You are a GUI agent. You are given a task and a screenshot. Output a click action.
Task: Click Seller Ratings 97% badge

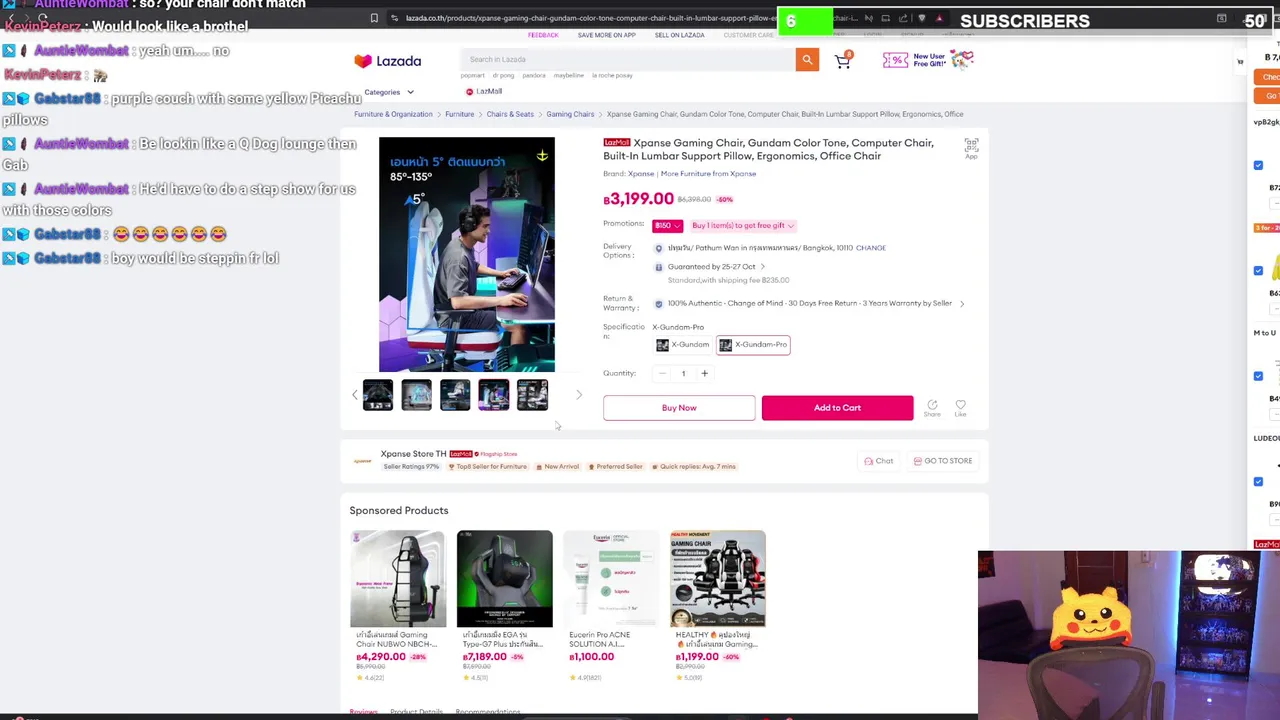click(x=411, y=467)
